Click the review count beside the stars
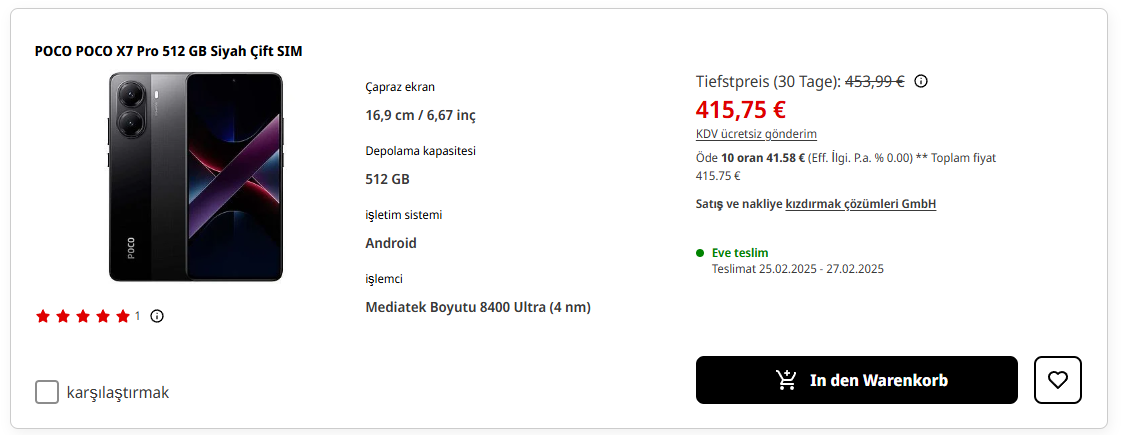The image size is (1121, 435). point(138,316)
